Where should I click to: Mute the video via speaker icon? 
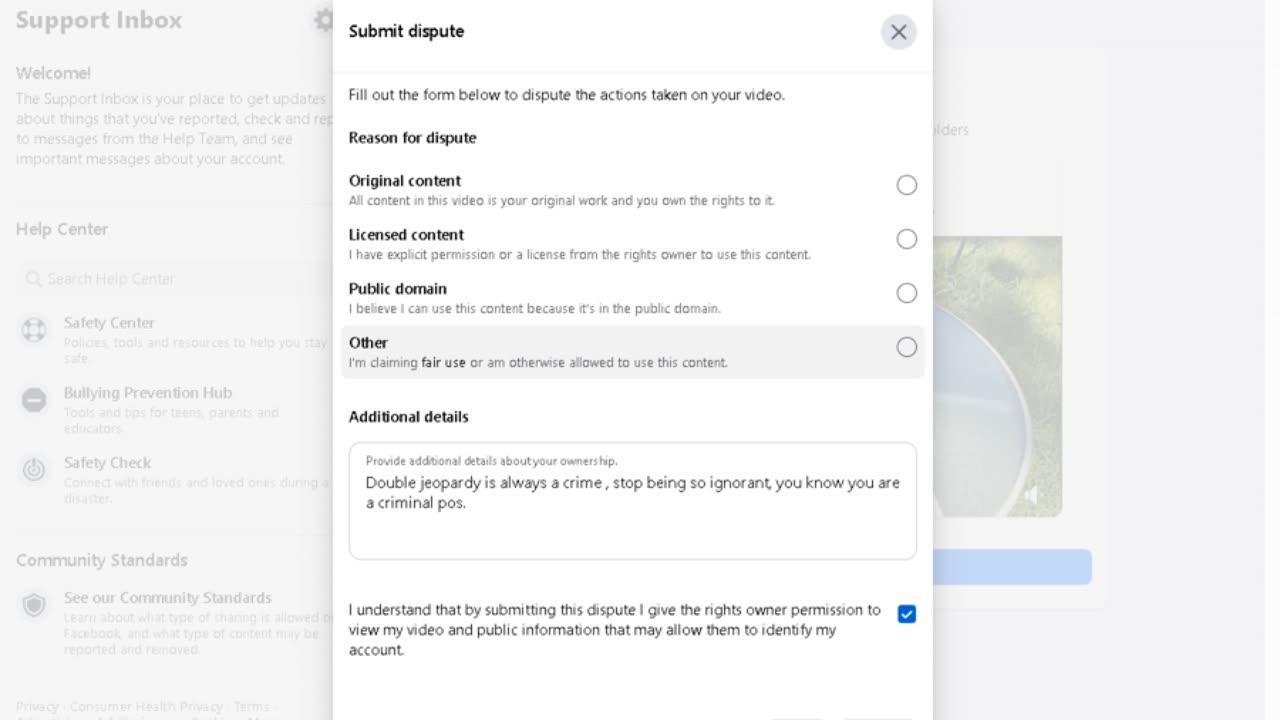coord(1031,494)
